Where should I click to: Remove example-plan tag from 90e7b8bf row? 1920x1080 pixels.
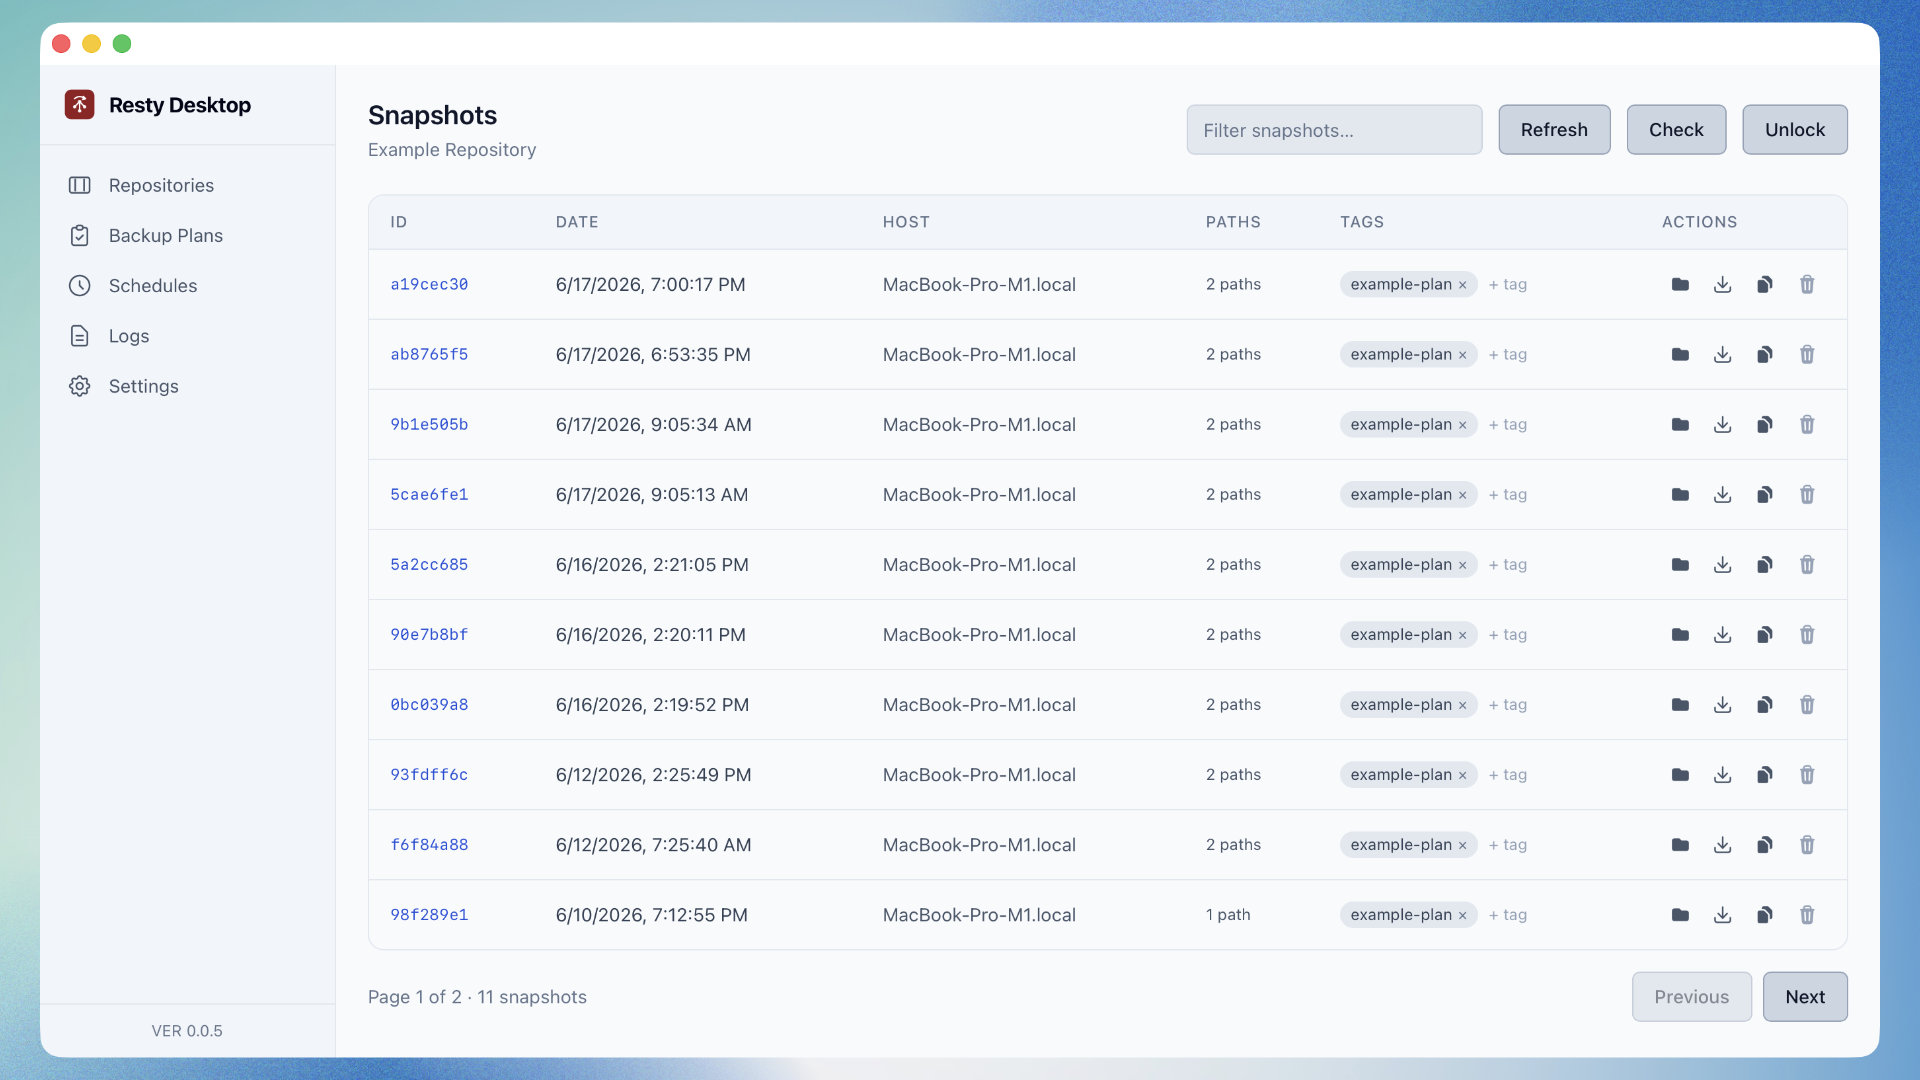tap(1462, 635)
